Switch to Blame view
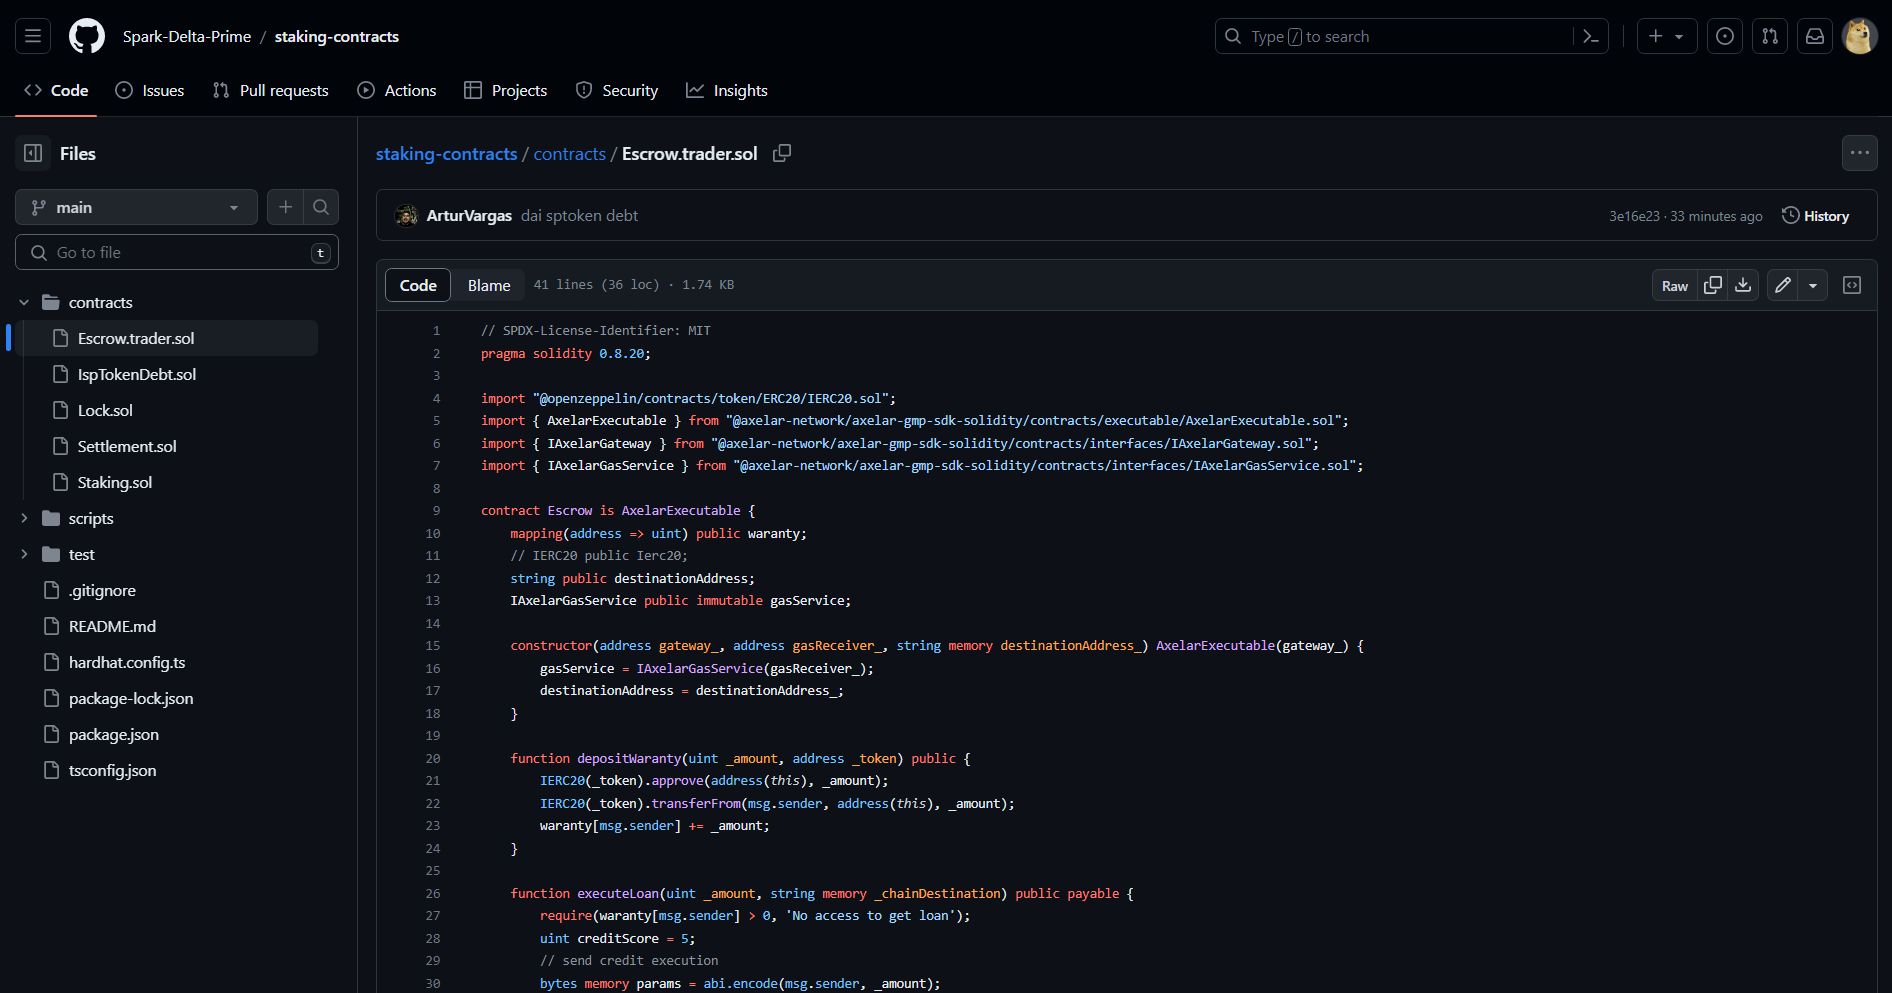Image resolution: width=1892 pixels, height=993 pixels. 489,285
